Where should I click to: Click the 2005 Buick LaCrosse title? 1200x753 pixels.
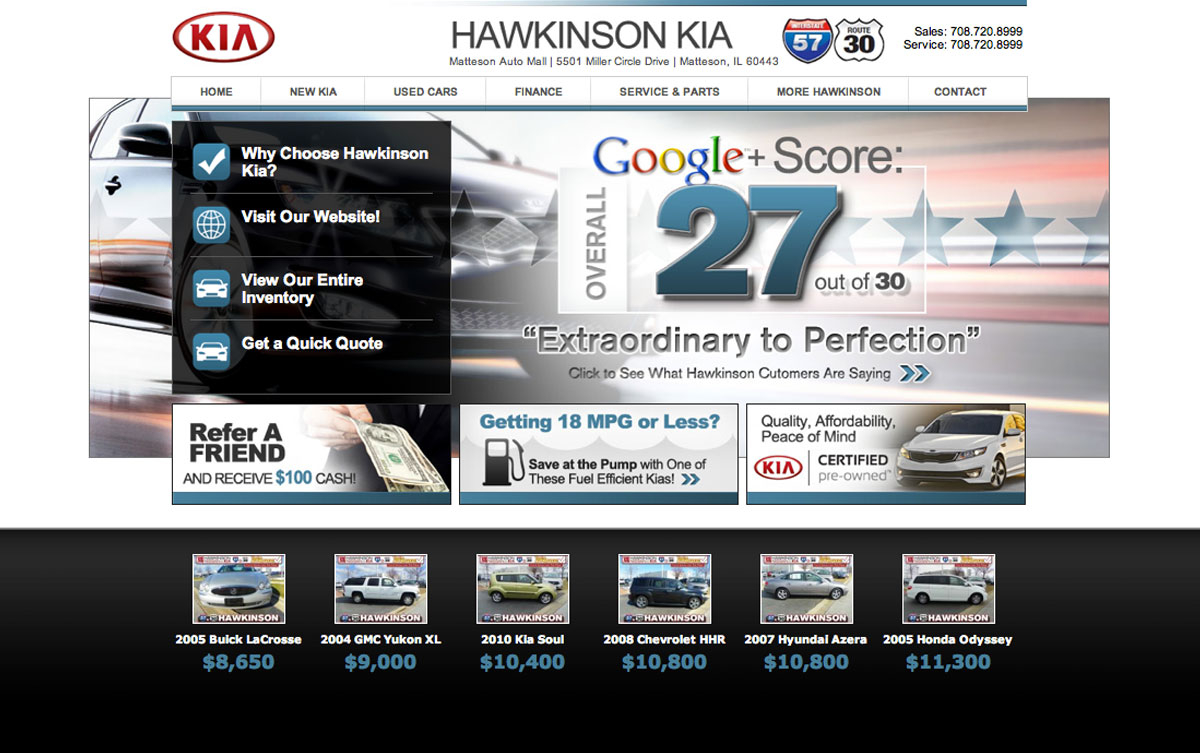(238, 639)
